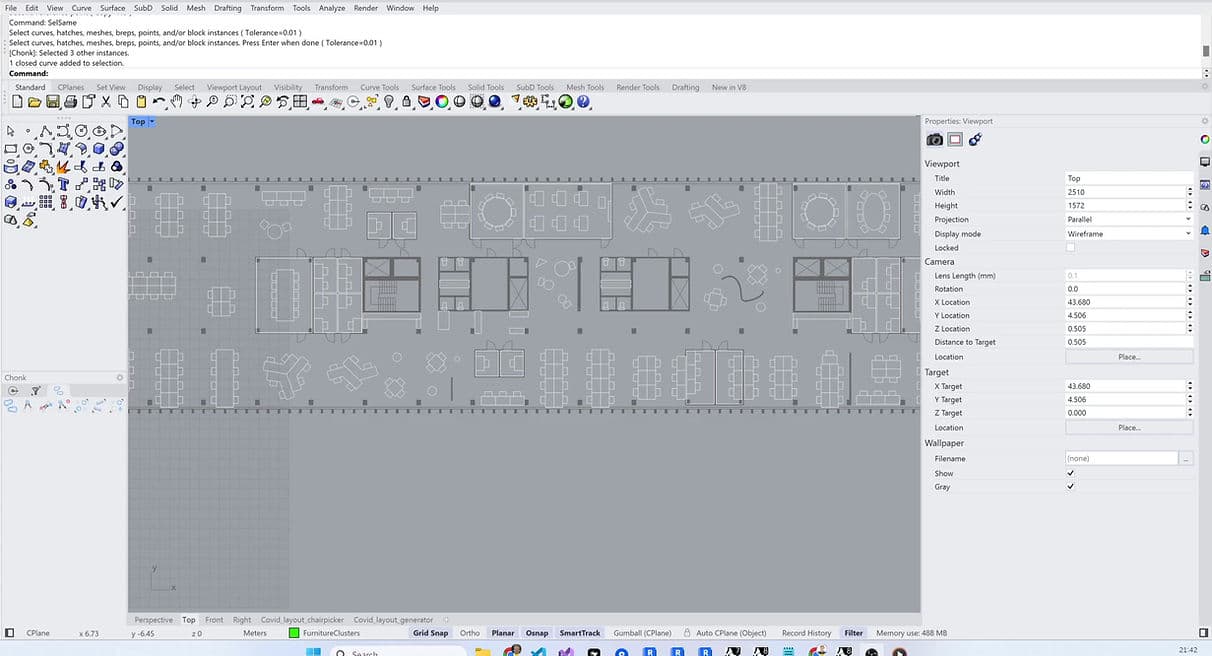Select the Pan view hand tool
This screenshot has width=1212, height=656.
click(x=177, y=102)
